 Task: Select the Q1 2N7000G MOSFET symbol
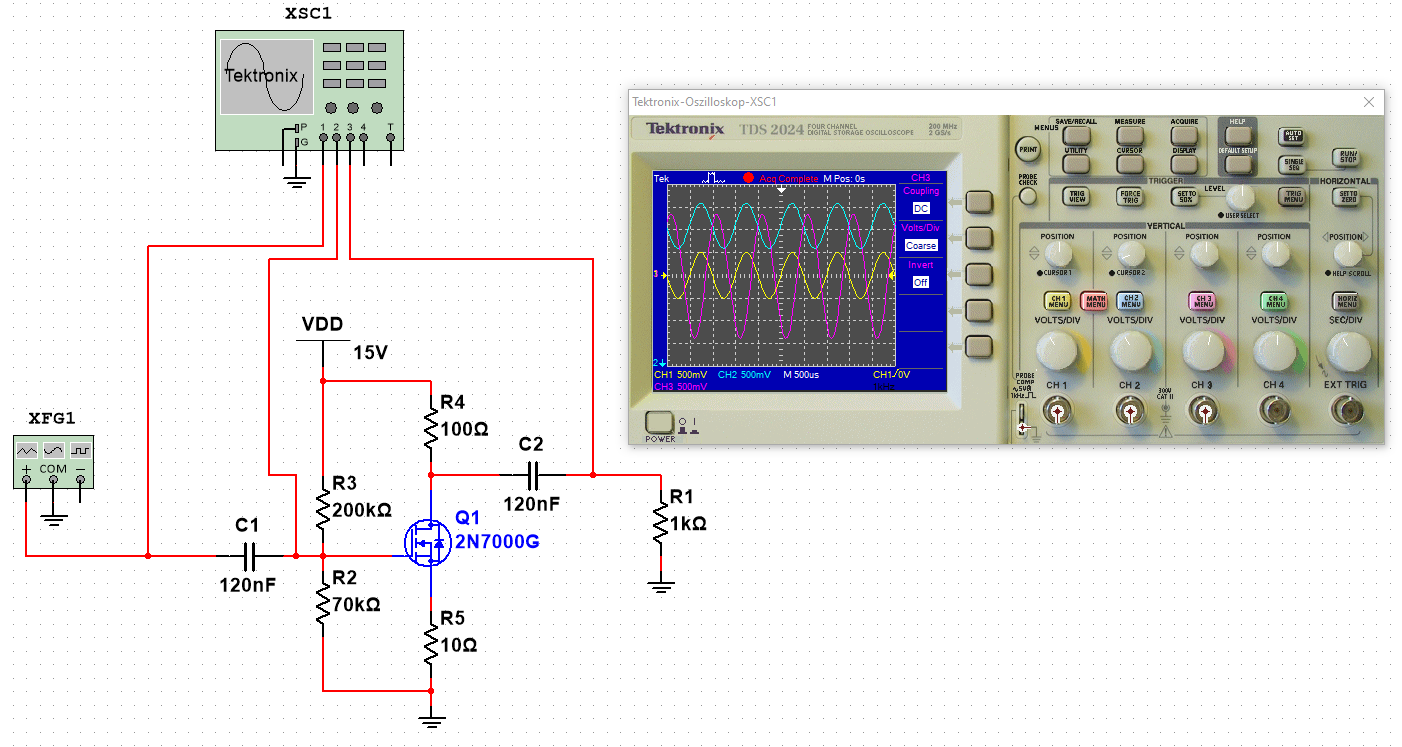(428, 541)
